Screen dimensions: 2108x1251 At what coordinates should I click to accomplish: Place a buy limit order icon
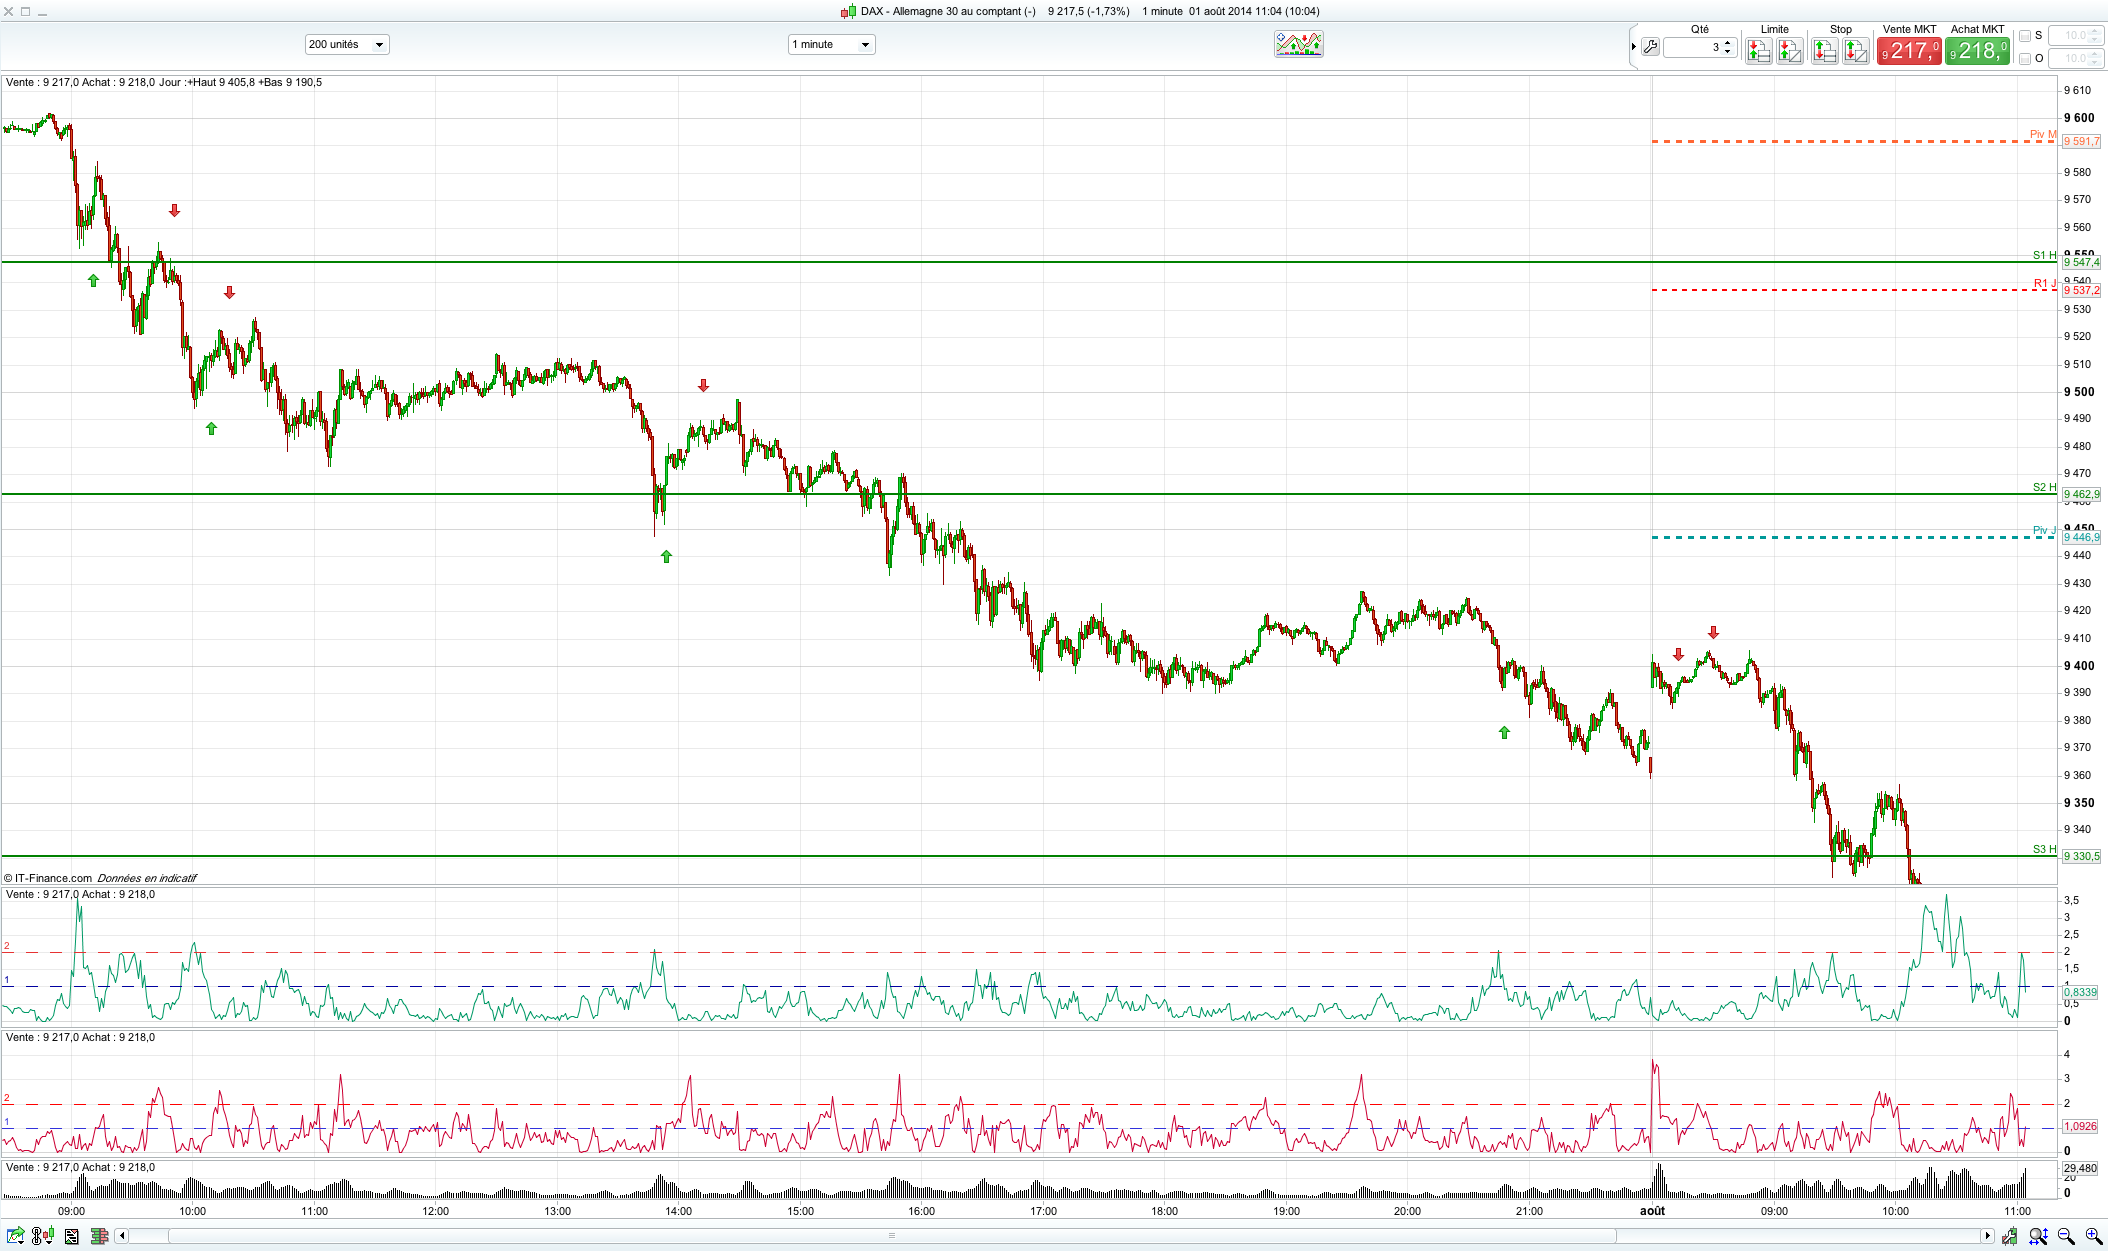[x=1758, y=50]
